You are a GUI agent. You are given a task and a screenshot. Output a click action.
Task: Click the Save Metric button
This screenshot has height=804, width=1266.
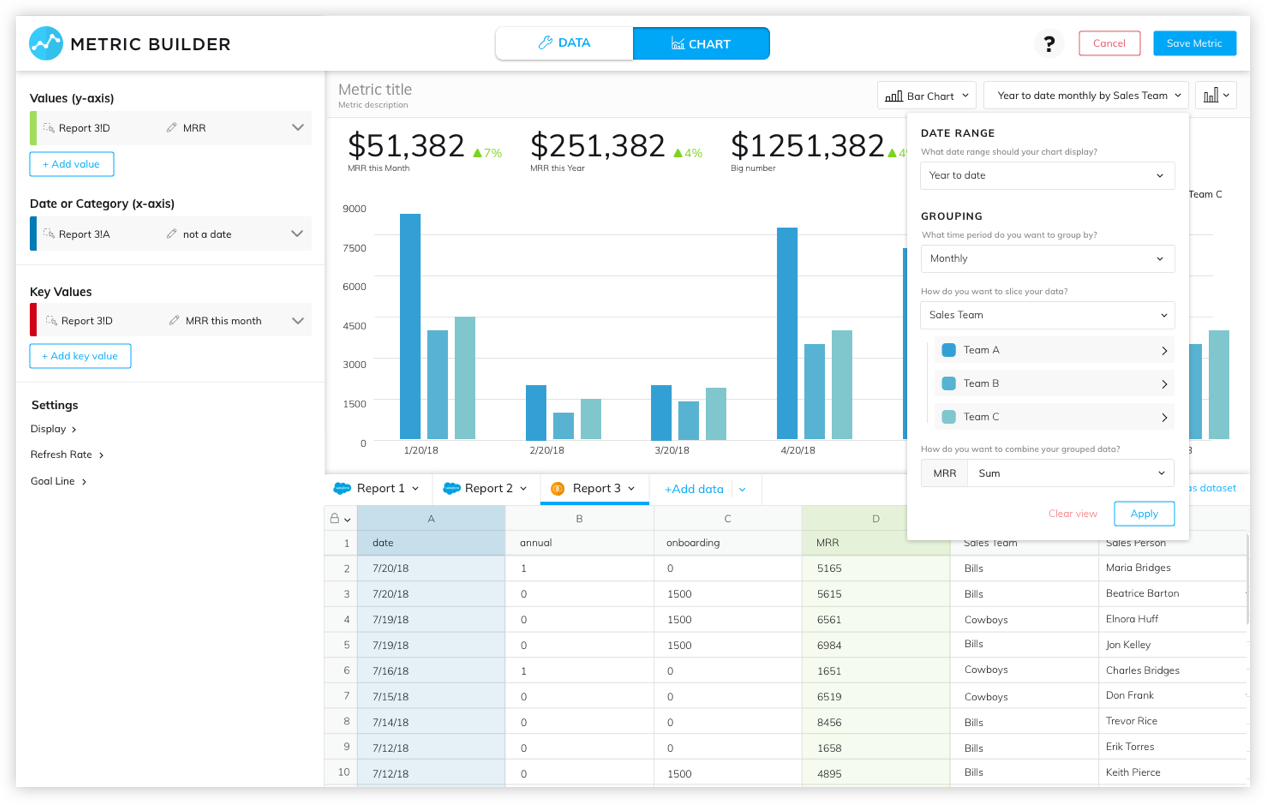pyautogui.click(x=1194, y=43)
